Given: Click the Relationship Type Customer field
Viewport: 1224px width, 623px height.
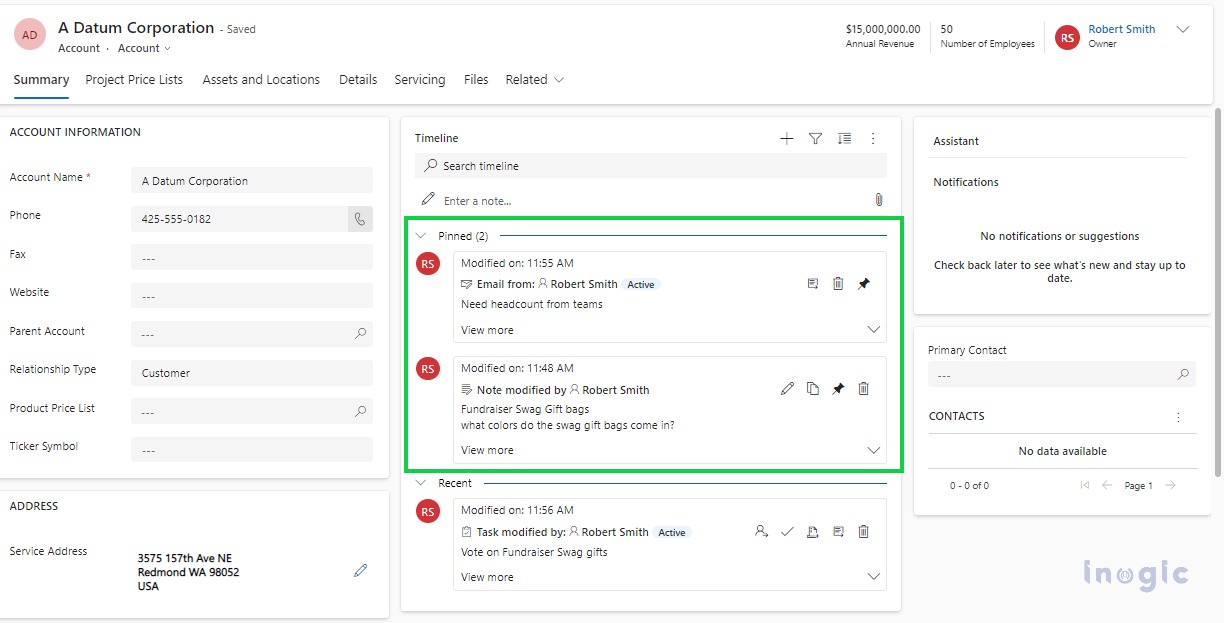Looking at the screenshot, I should pos(252,373).
